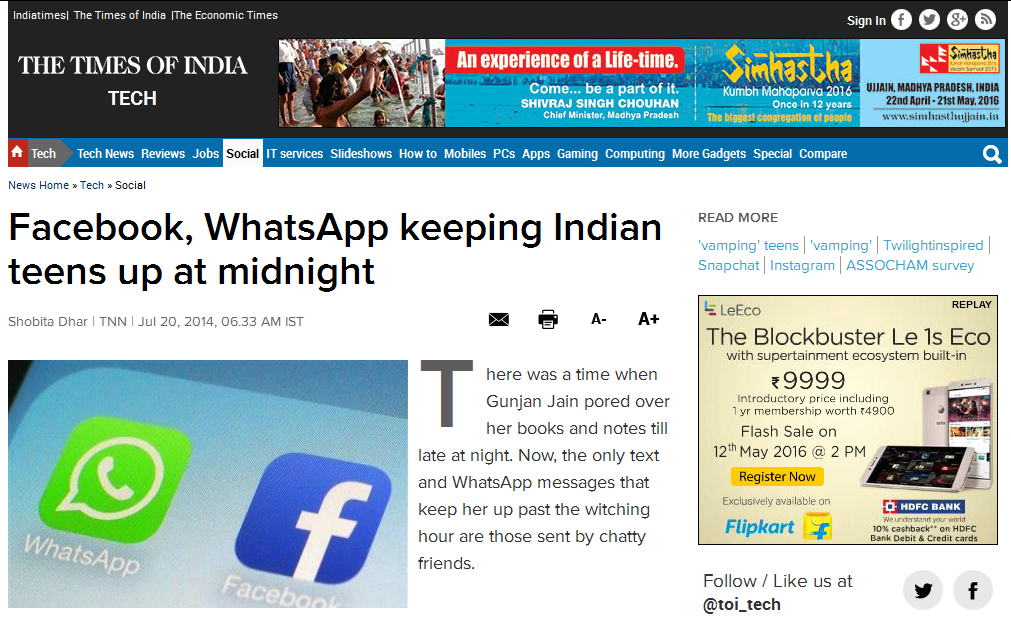Screen dimensions: 1011x630
Task: Open RSS feed icon in header
Action: click(985, 20)
